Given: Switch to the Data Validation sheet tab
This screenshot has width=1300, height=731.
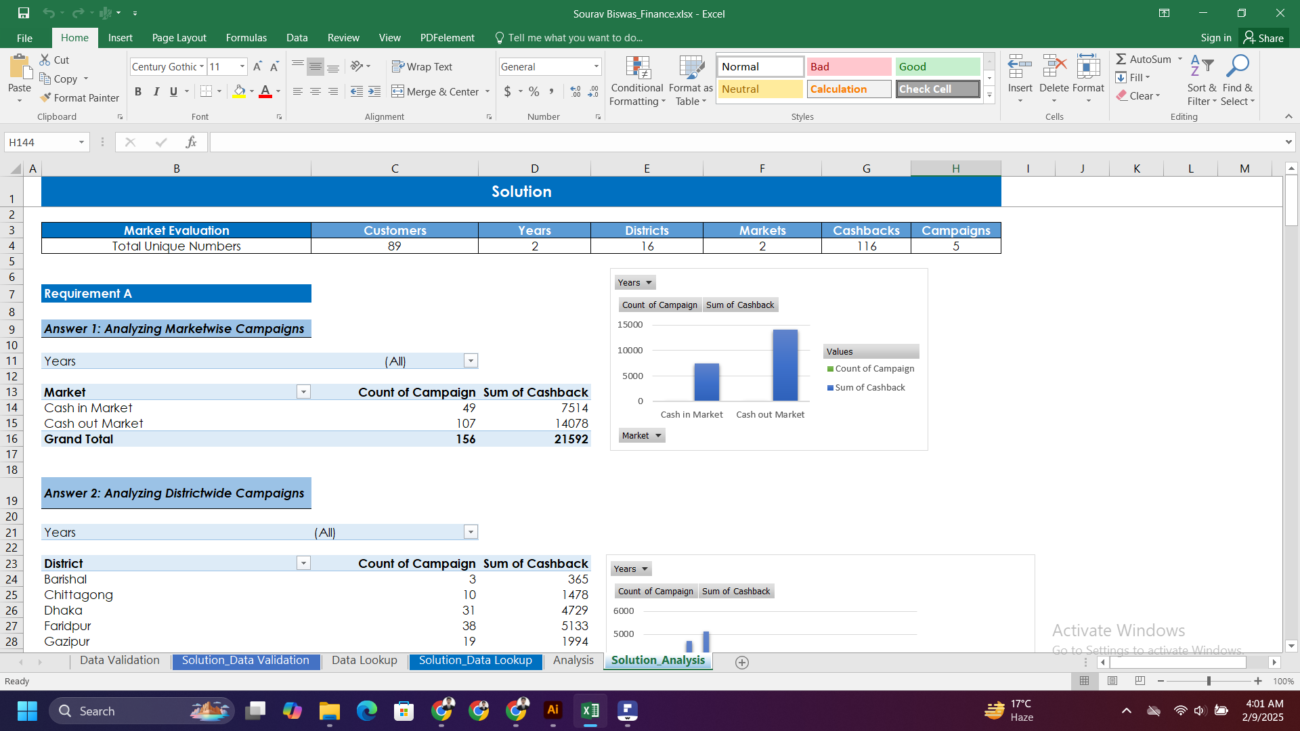Looking at the screenshot, I should pyautogui.click(x=119, y=660).
